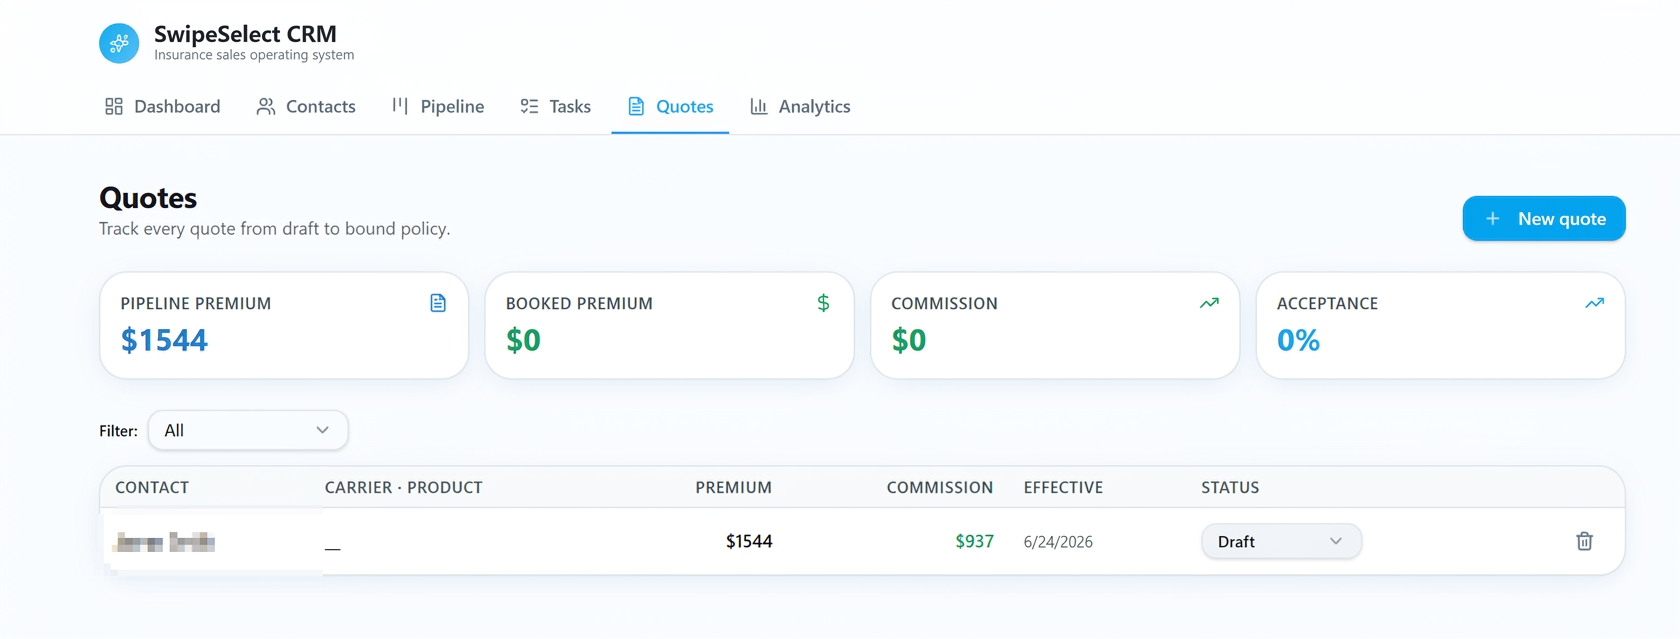Change the Draft status dropdown
Image resolution: width=1680 pixels, height=639 pixels.
pos(1281,541)
